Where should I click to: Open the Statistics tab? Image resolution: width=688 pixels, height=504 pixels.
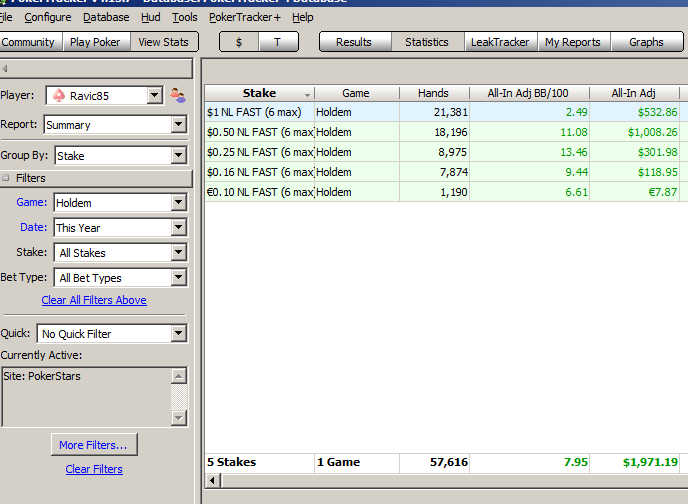coord(427,42)
